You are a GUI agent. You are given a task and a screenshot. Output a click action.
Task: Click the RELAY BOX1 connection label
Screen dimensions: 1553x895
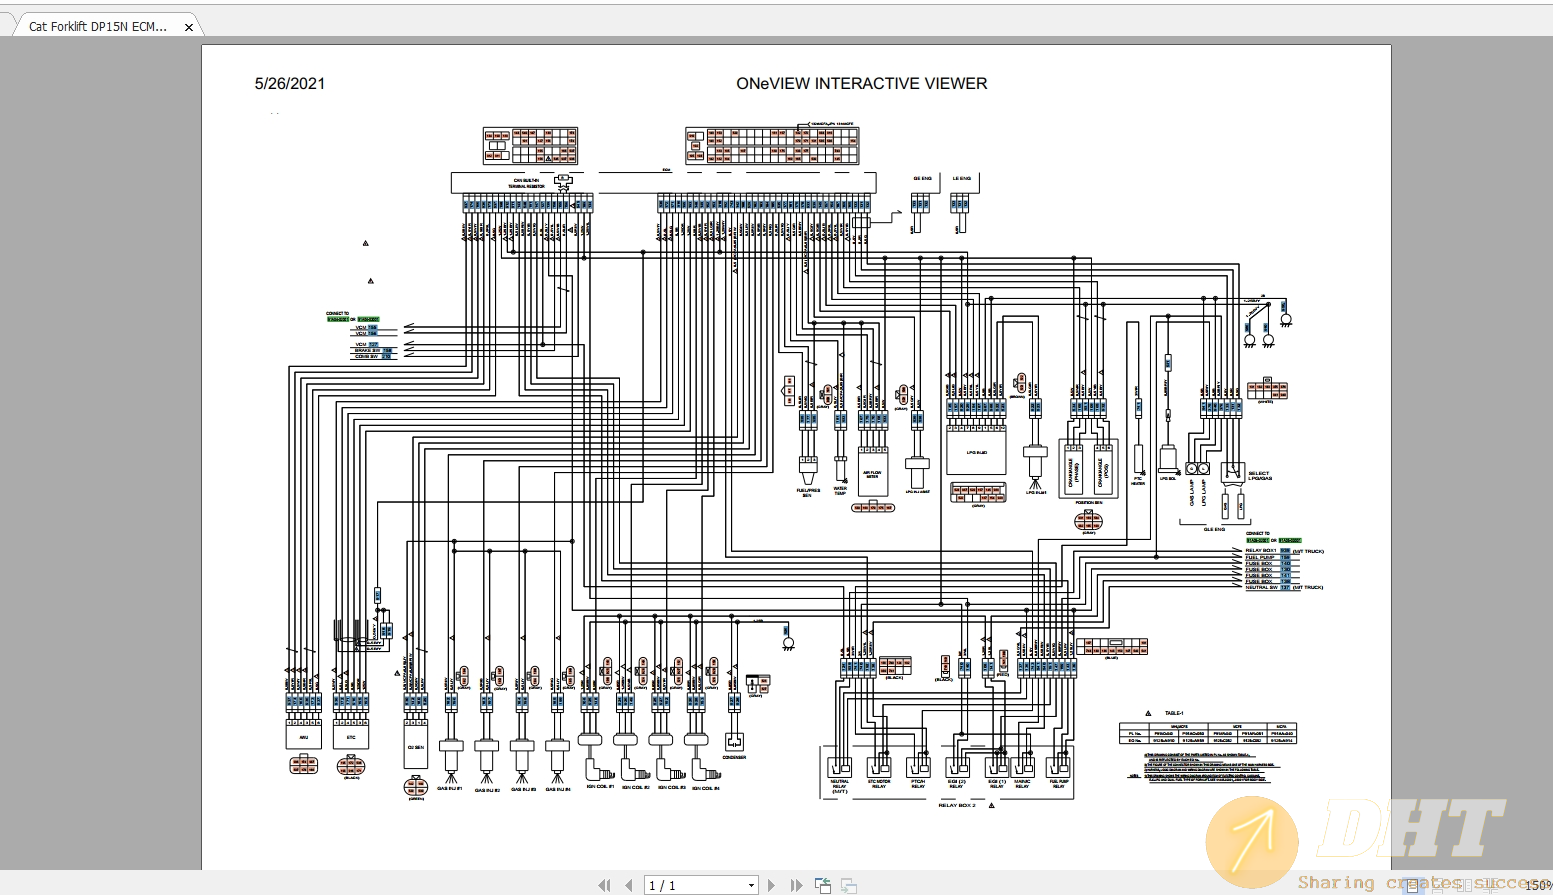[1260, 551]
